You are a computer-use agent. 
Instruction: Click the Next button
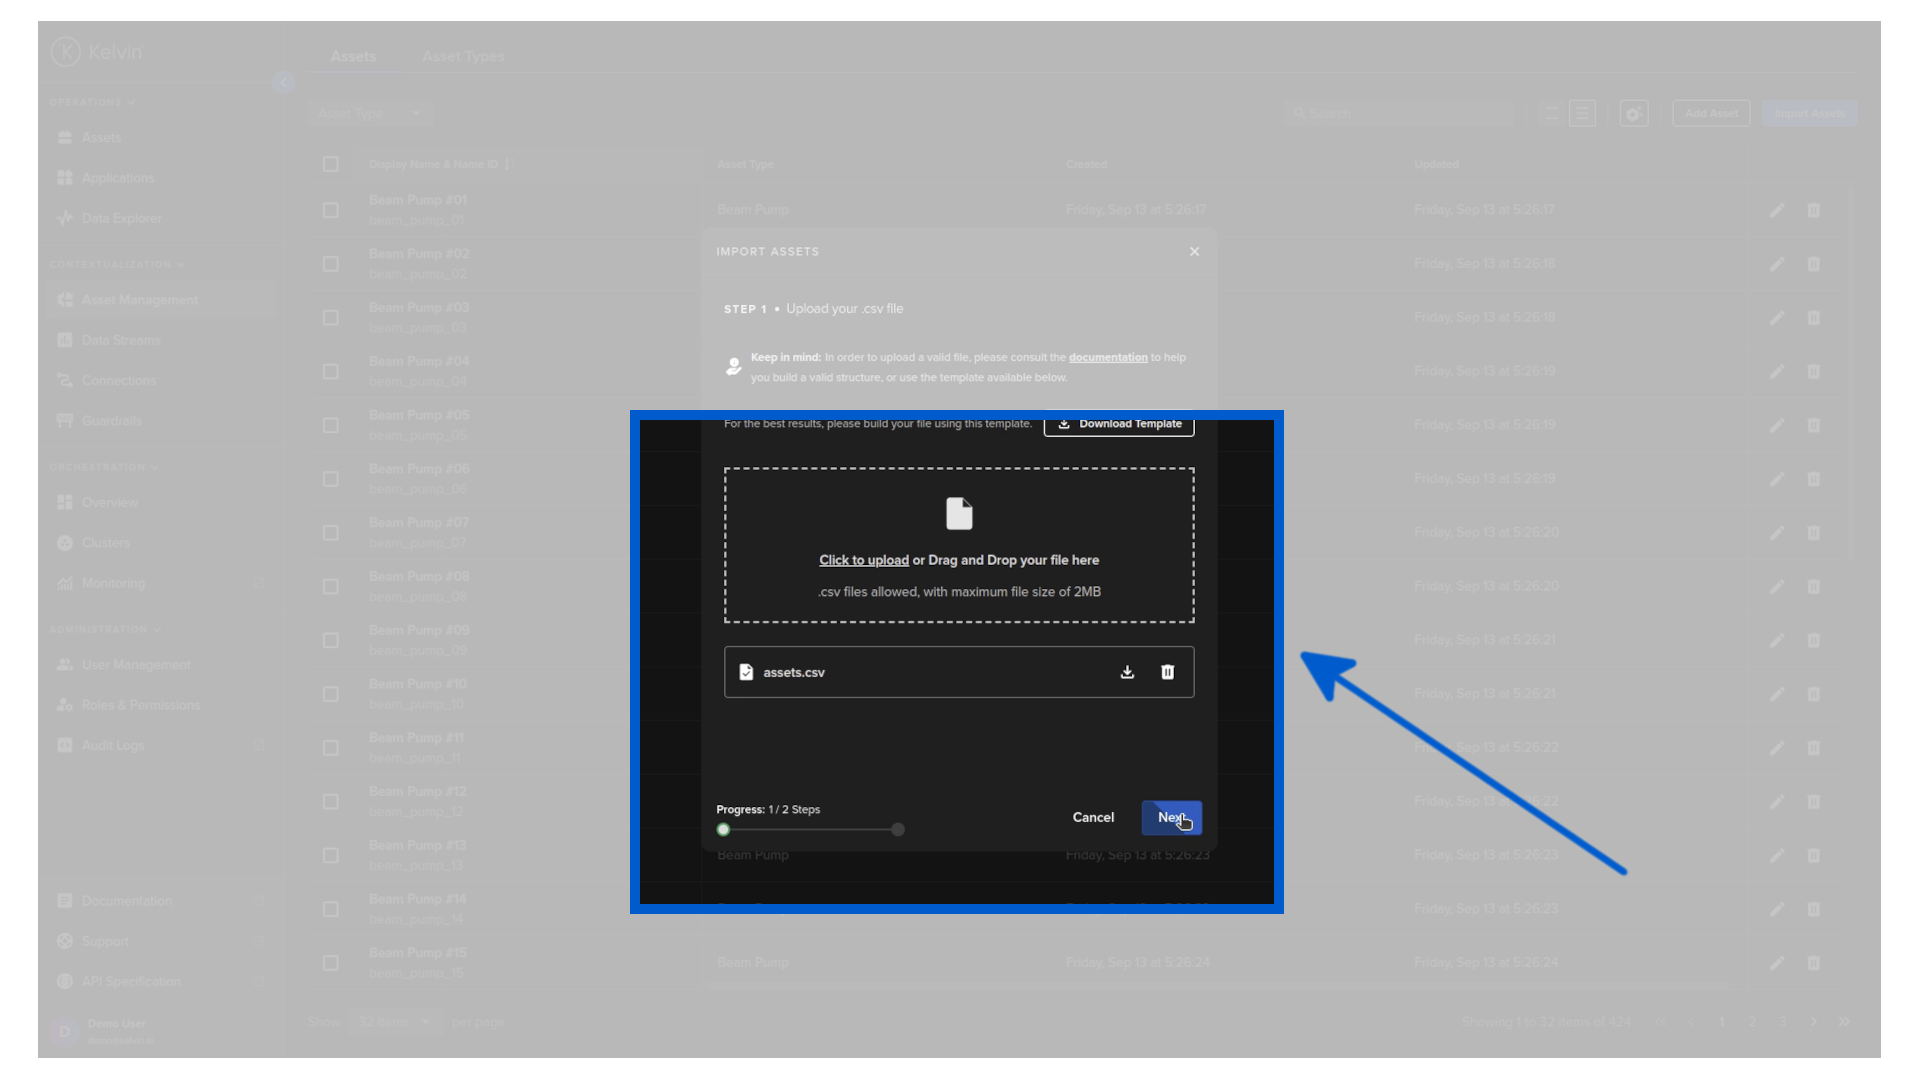click(1171, 818)
